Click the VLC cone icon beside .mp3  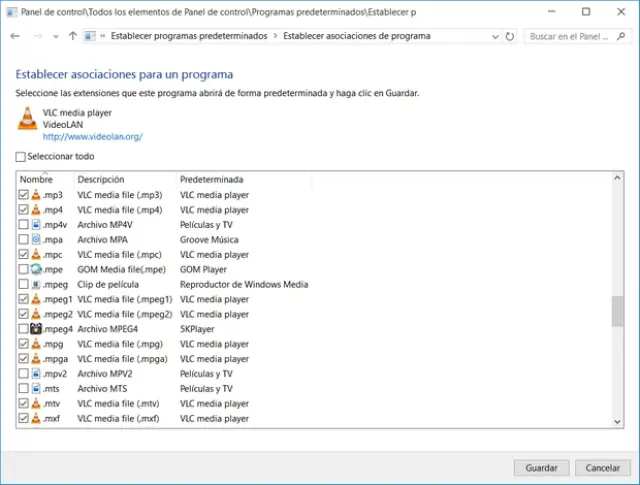pyautogui.click(x=36, y=195)
